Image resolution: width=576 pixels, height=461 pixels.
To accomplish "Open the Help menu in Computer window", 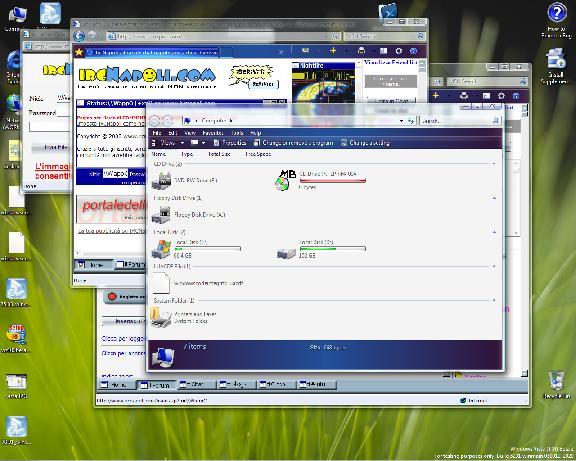I will pos(255,133).
